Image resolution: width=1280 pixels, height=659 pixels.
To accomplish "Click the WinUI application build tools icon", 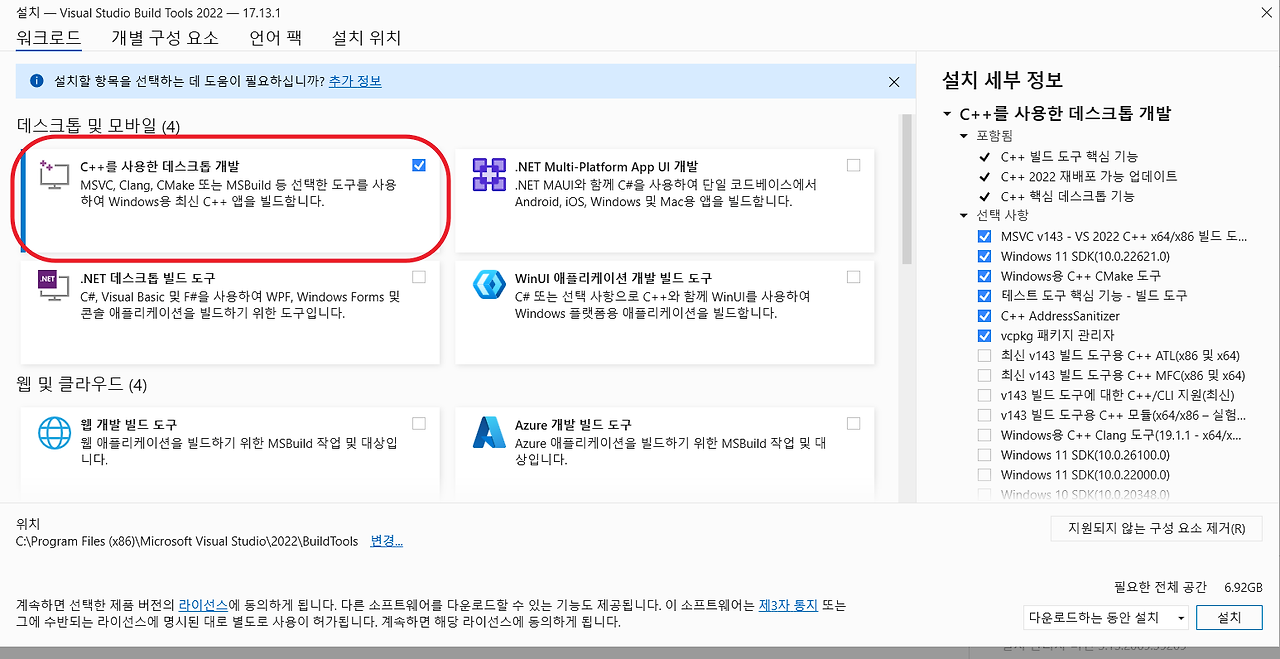I will (490, 286).
